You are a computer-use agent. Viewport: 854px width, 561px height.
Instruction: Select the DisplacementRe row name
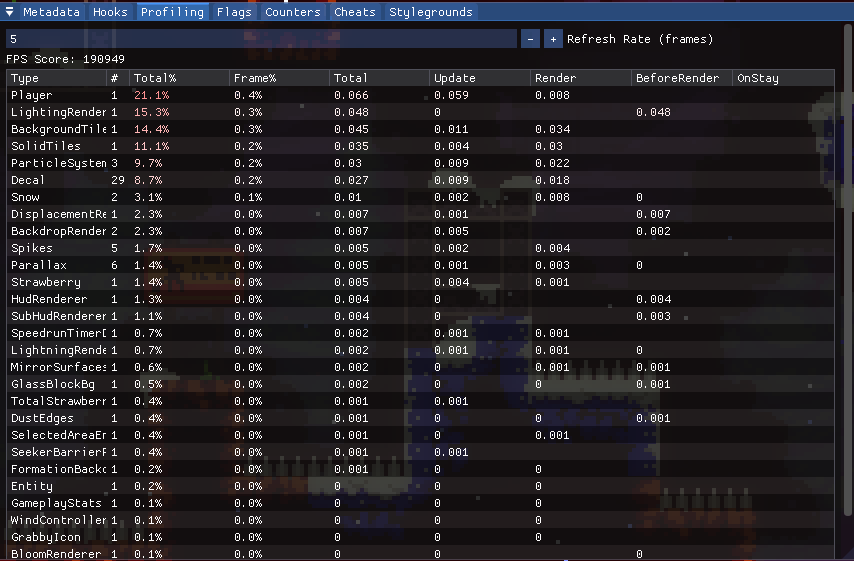click(x=58, y=214)
